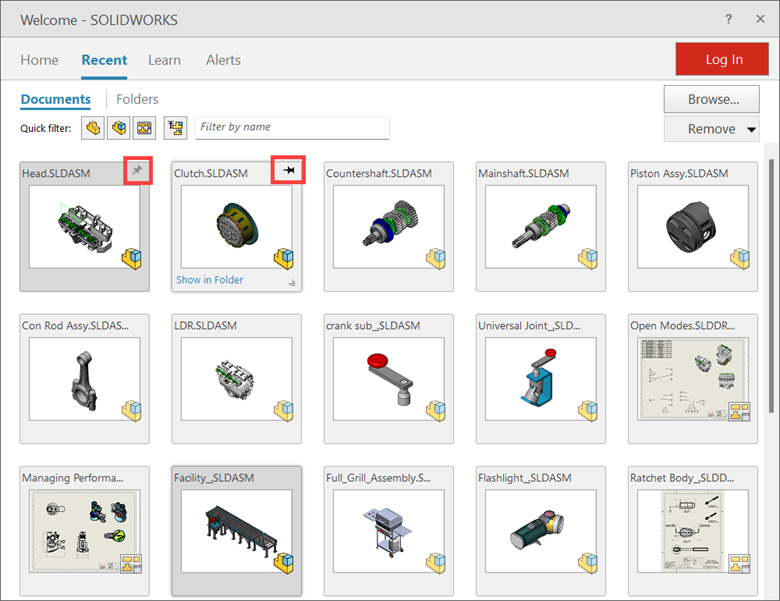Filter recent documents by drawings
Viewport: 780px width, 601px height.
[x=144, y=128]
